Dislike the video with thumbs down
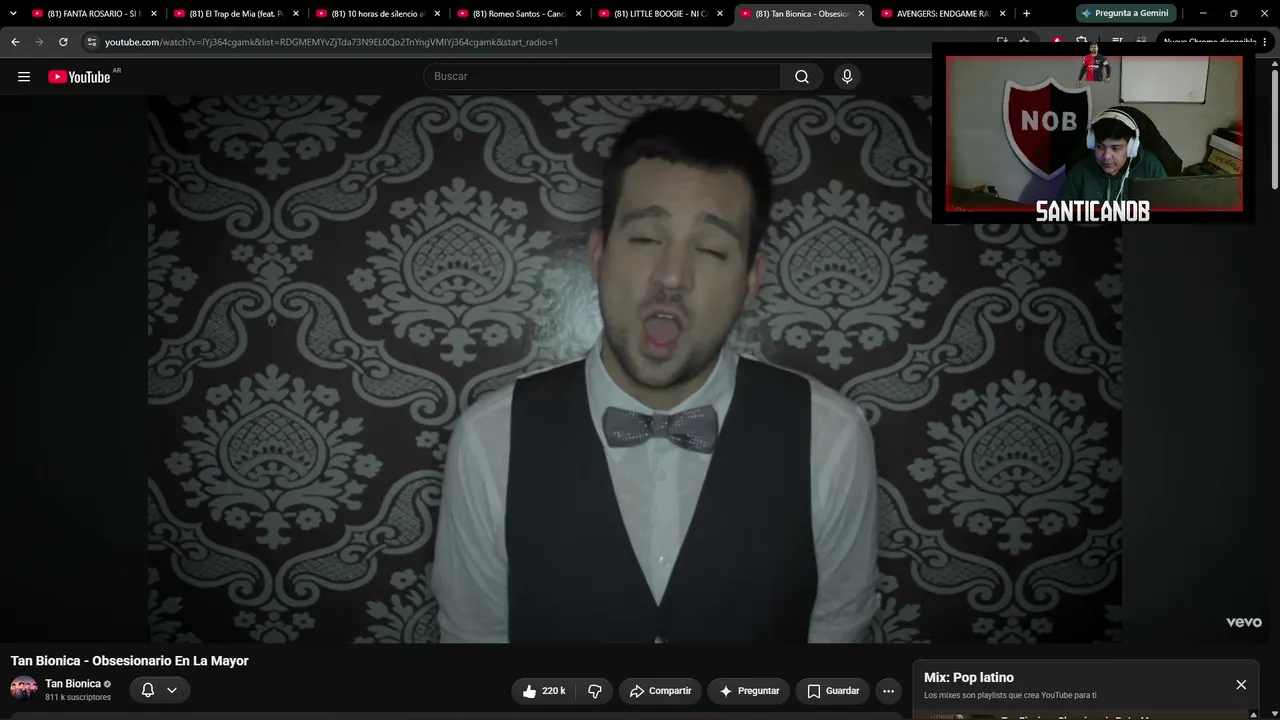1280x720 pixels. point(595,691)
